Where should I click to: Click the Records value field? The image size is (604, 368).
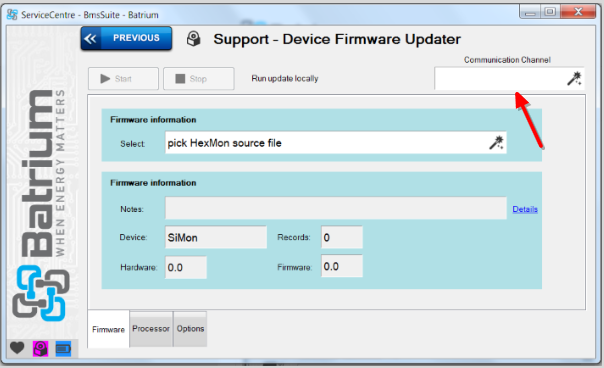click(x=342, y=237)
